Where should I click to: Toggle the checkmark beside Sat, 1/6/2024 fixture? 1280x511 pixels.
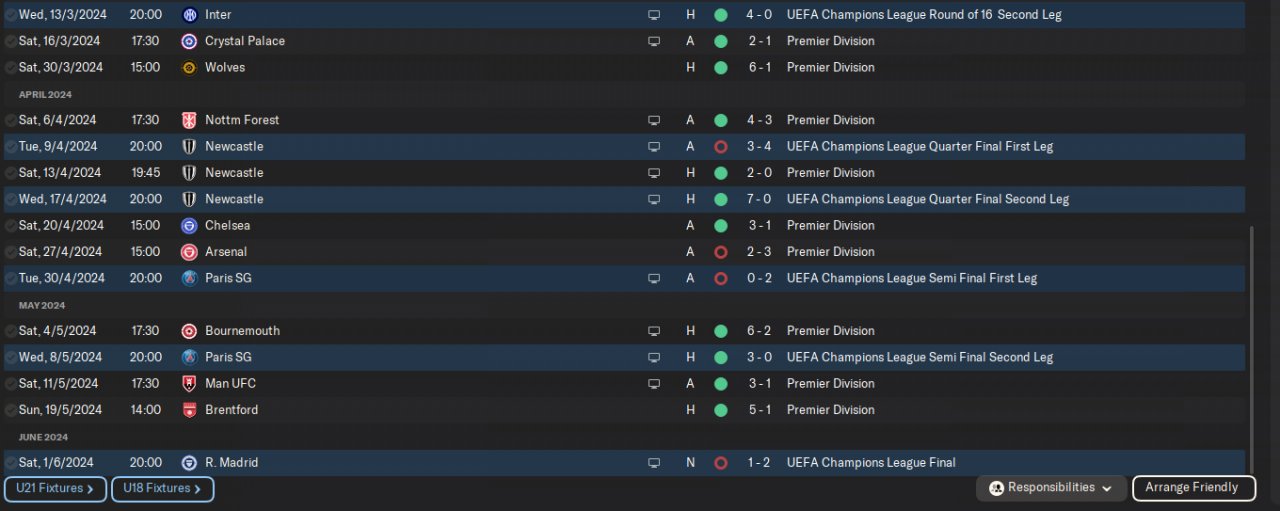(x=10, y=463)
